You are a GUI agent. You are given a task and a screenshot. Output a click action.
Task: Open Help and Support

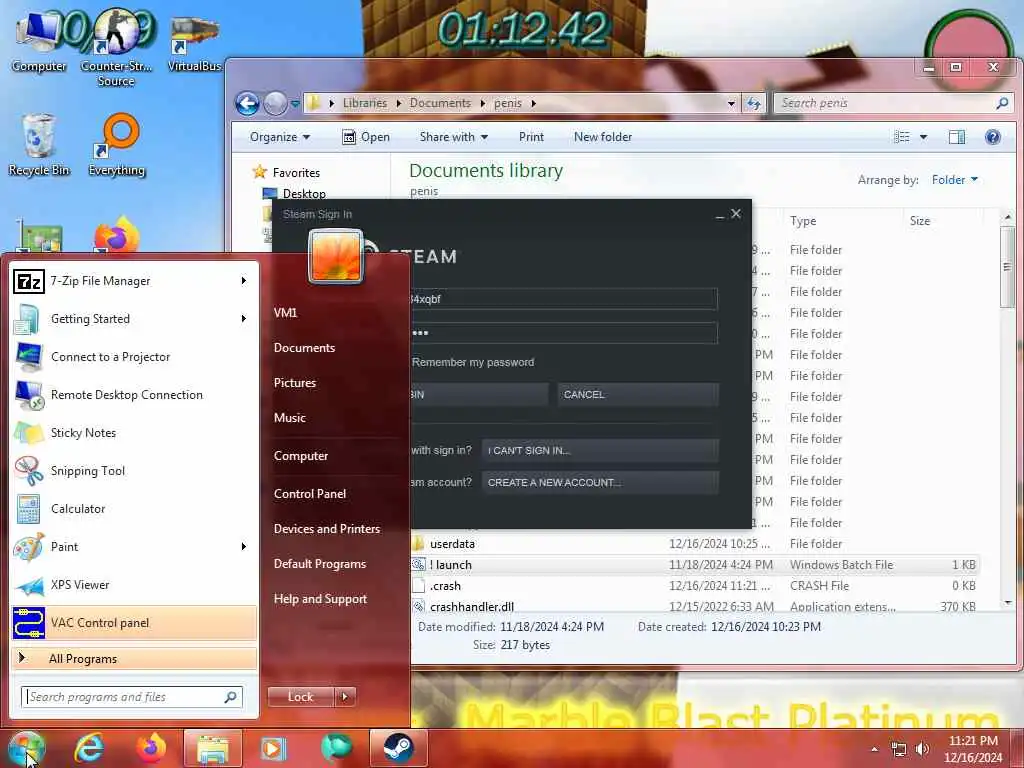(320, 599)
